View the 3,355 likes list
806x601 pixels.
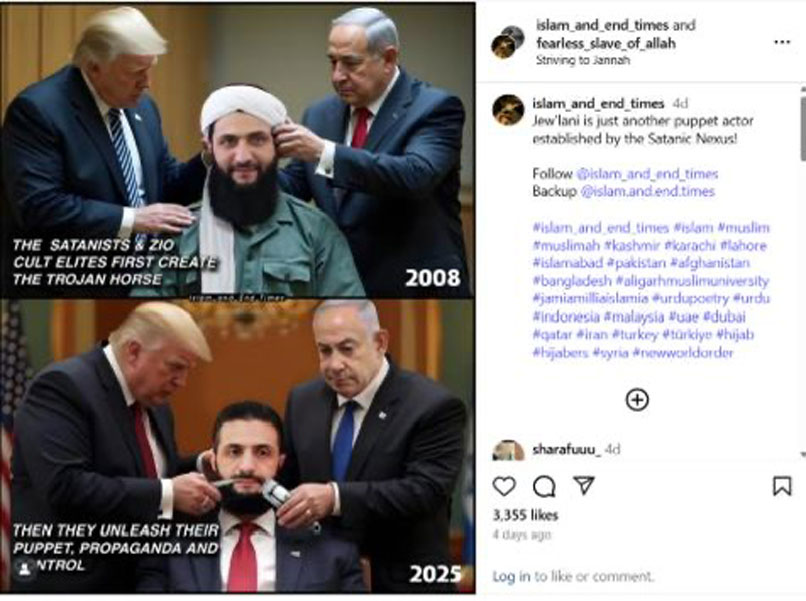525,515
